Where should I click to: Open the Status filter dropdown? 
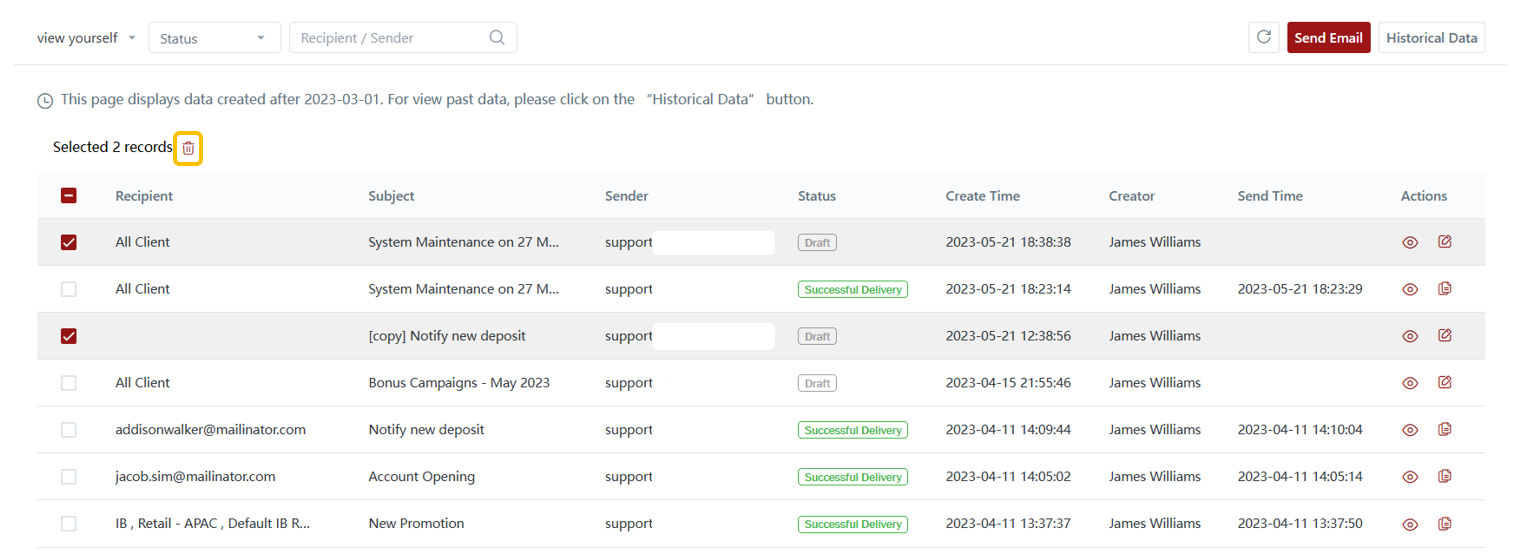214,38
